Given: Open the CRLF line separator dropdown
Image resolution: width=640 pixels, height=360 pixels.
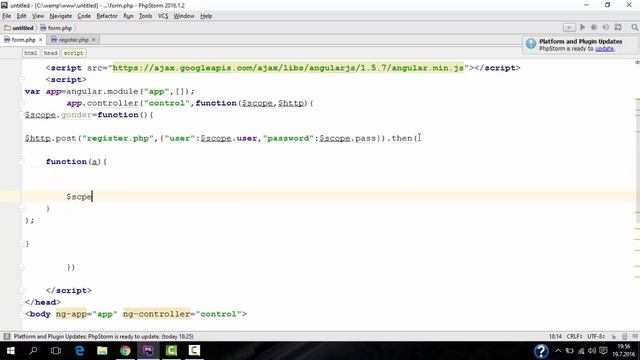Looking at the screenshot, I should (x=574, y=336).
